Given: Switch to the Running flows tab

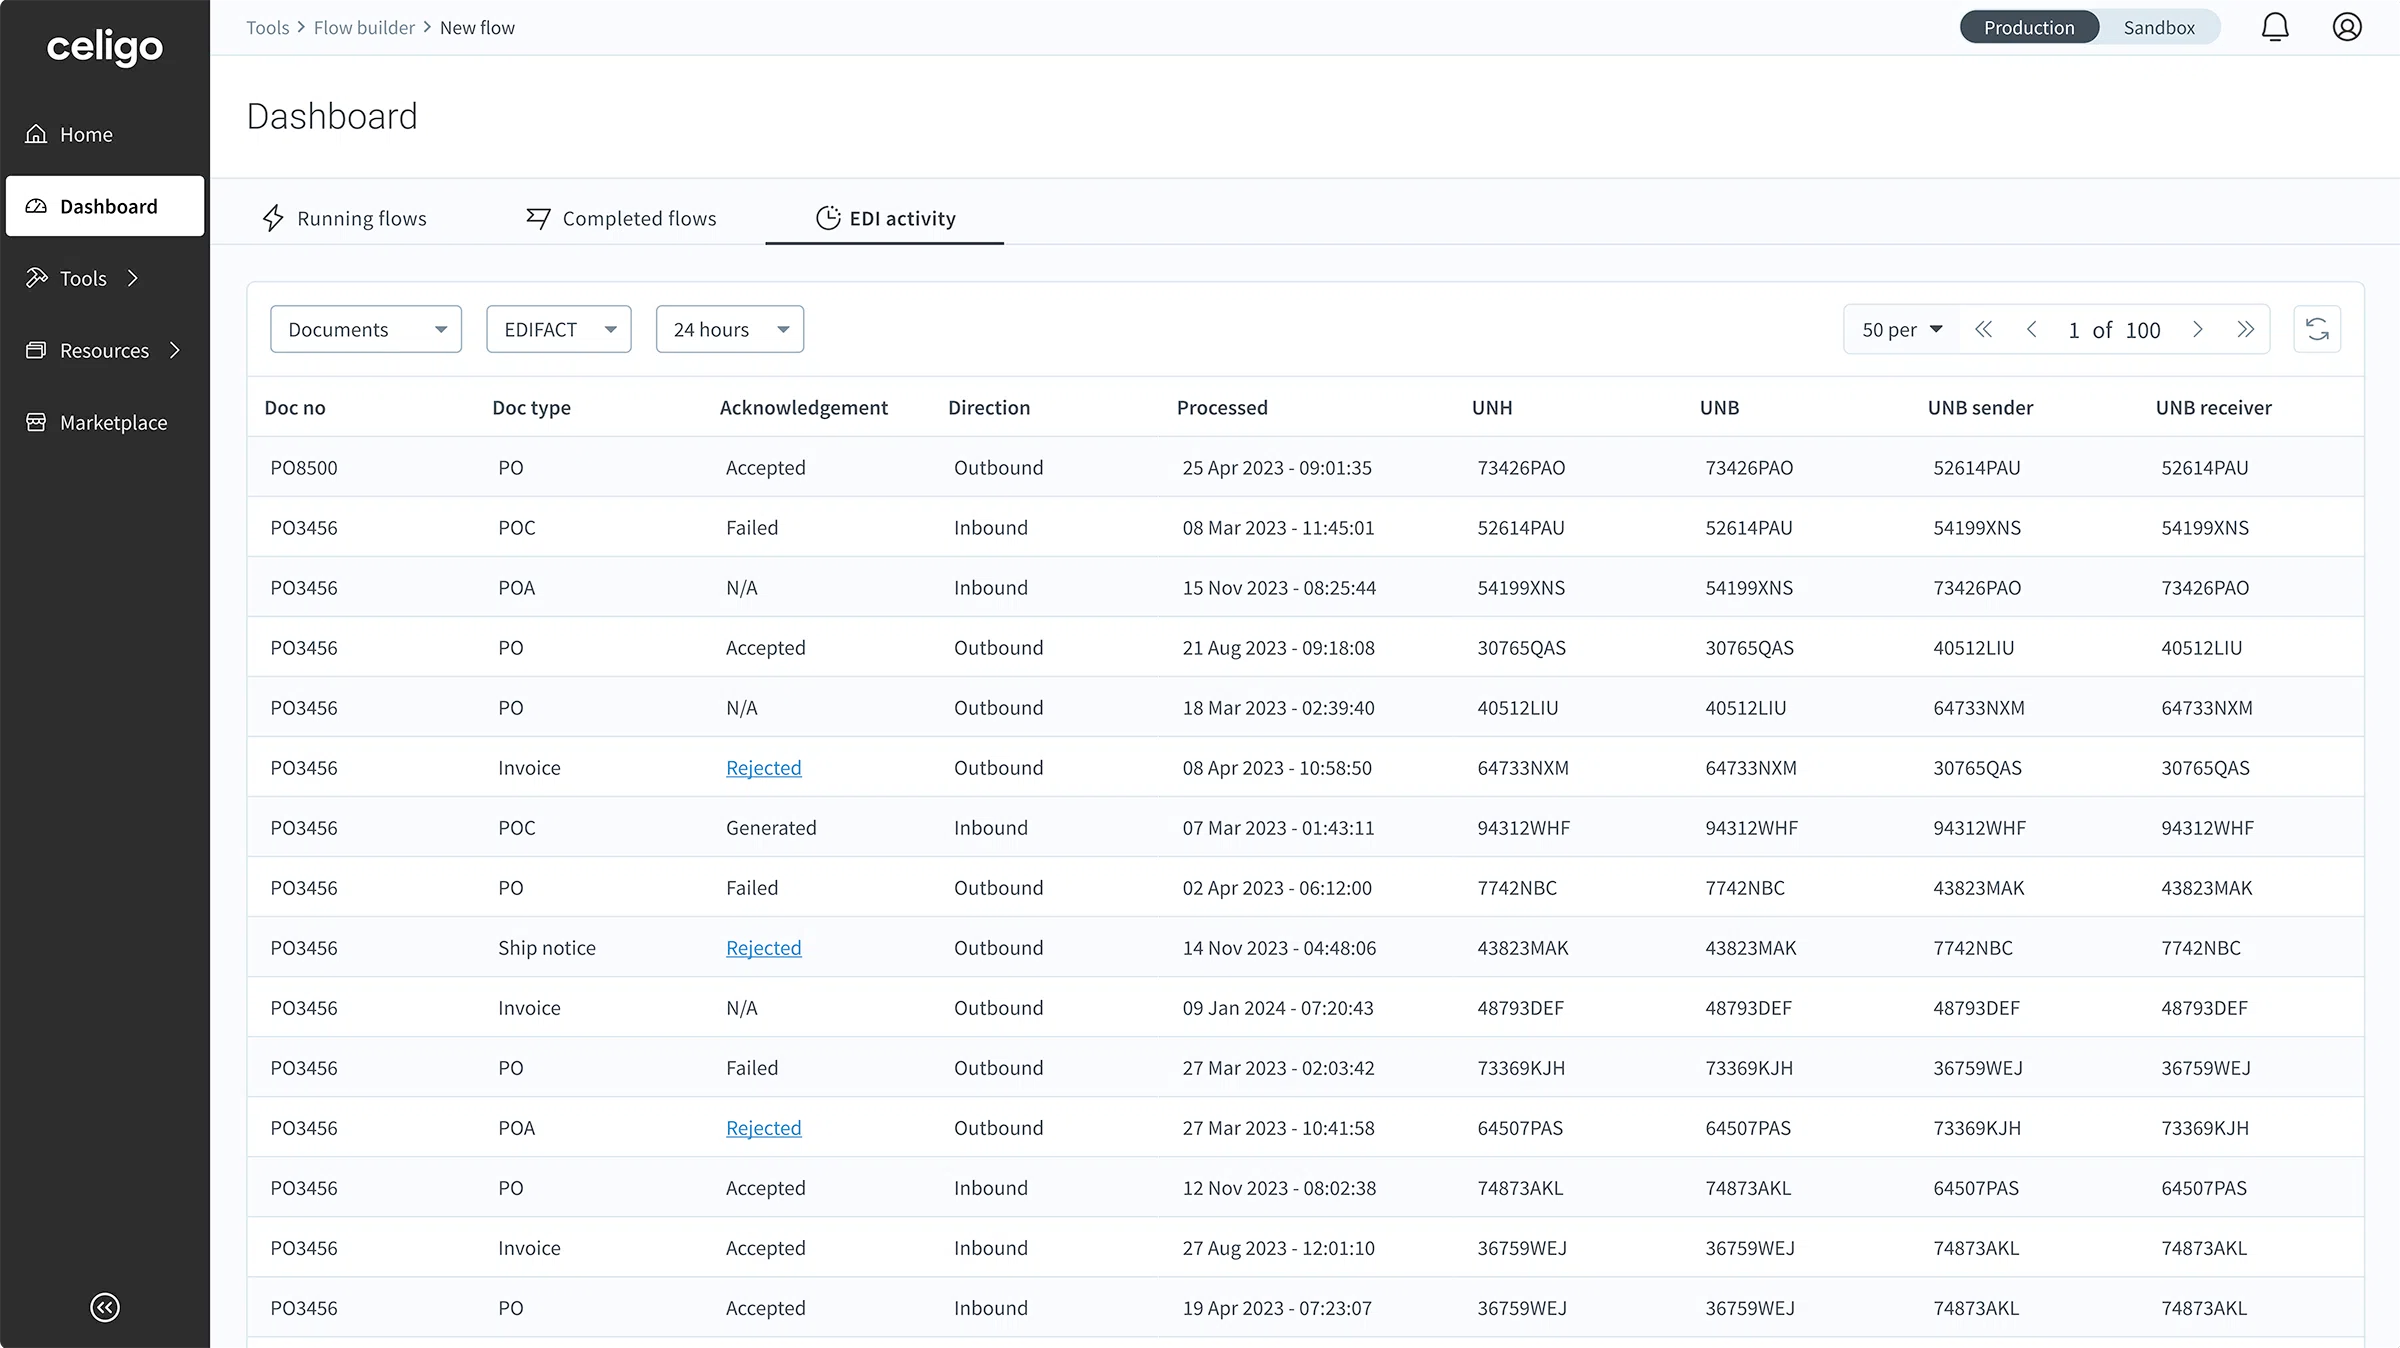Looking at the screenshot, I should (344, 218).
